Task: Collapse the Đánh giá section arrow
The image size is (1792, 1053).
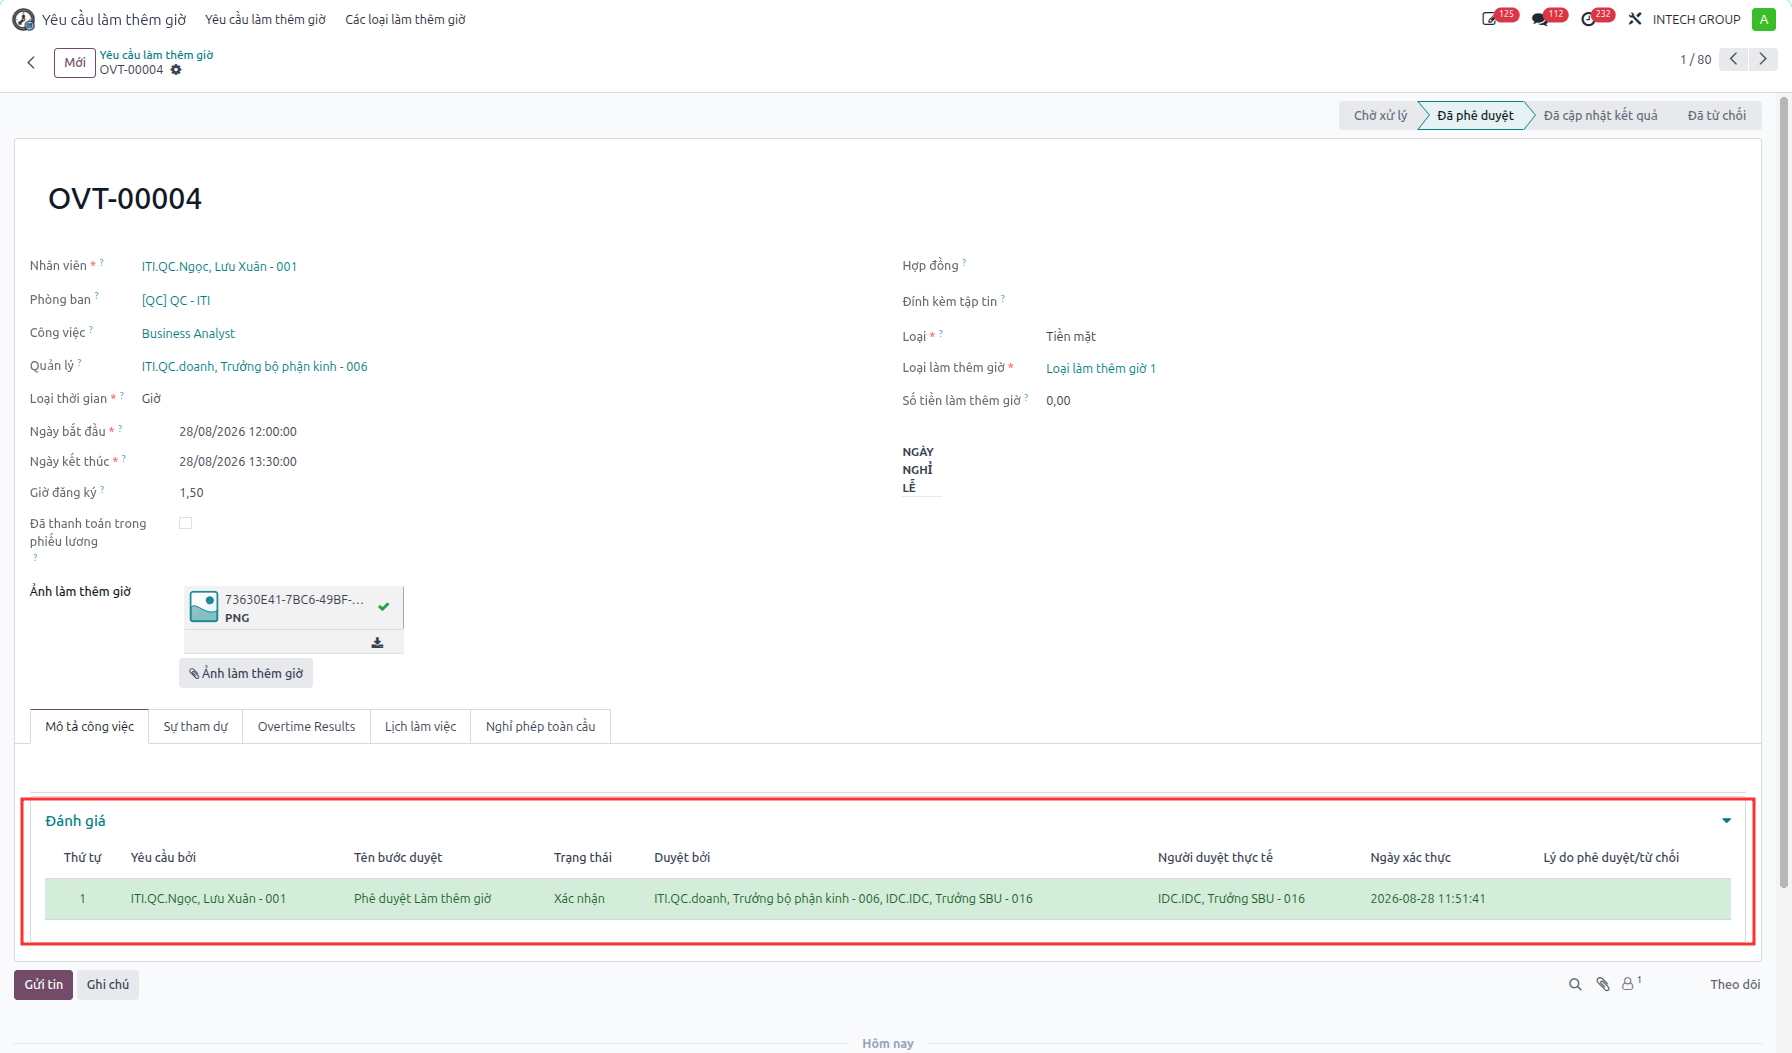Action: click(1726, 821)
